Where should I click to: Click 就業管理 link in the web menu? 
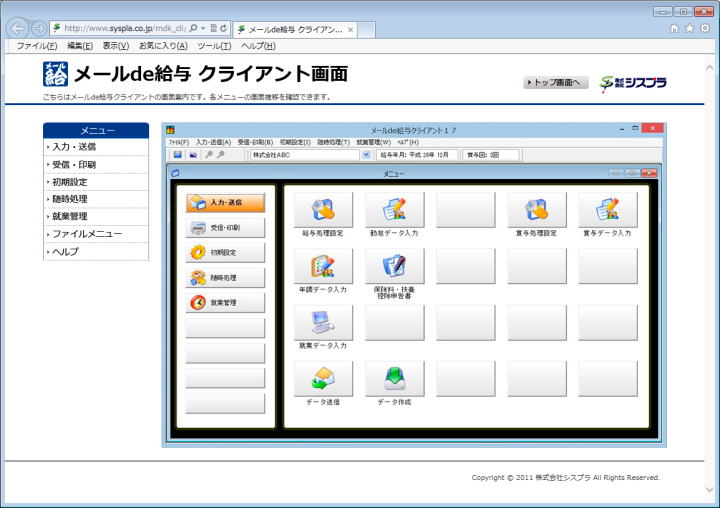click(70, 216)
